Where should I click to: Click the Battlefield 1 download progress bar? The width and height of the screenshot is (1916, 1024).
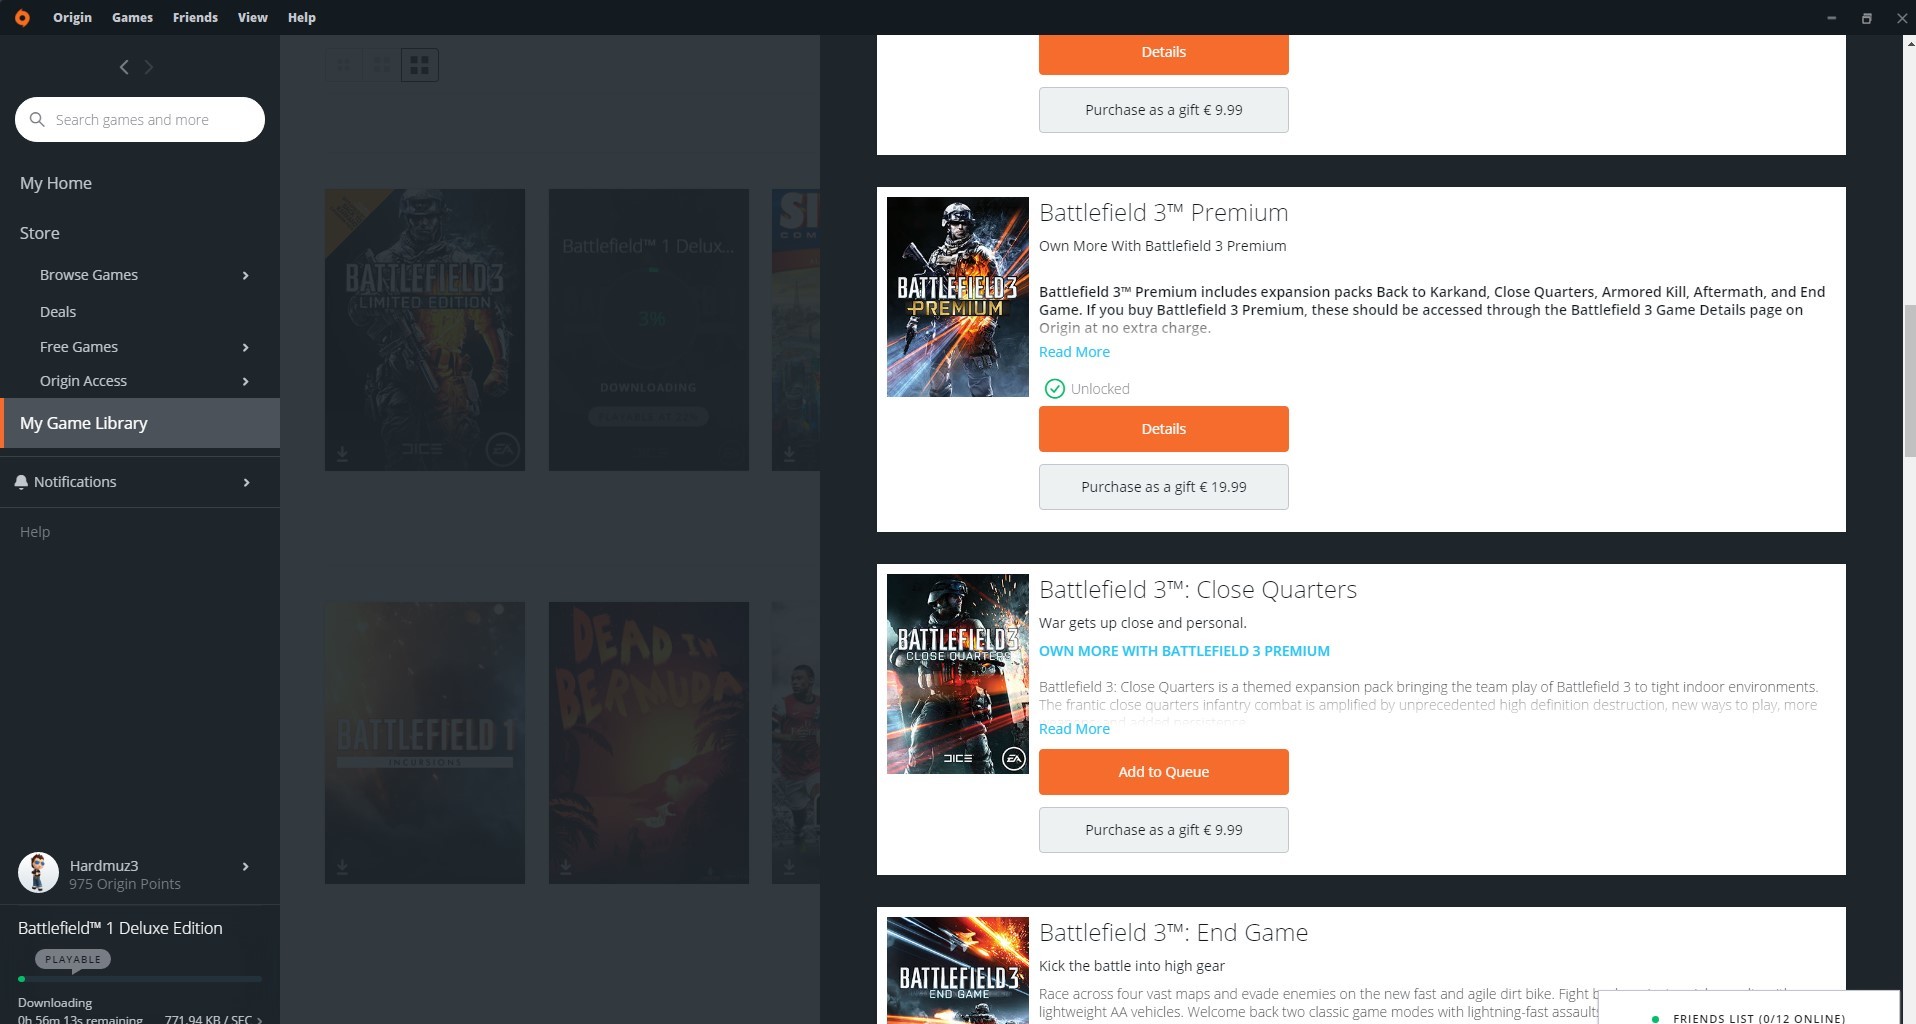coord(140,979)
